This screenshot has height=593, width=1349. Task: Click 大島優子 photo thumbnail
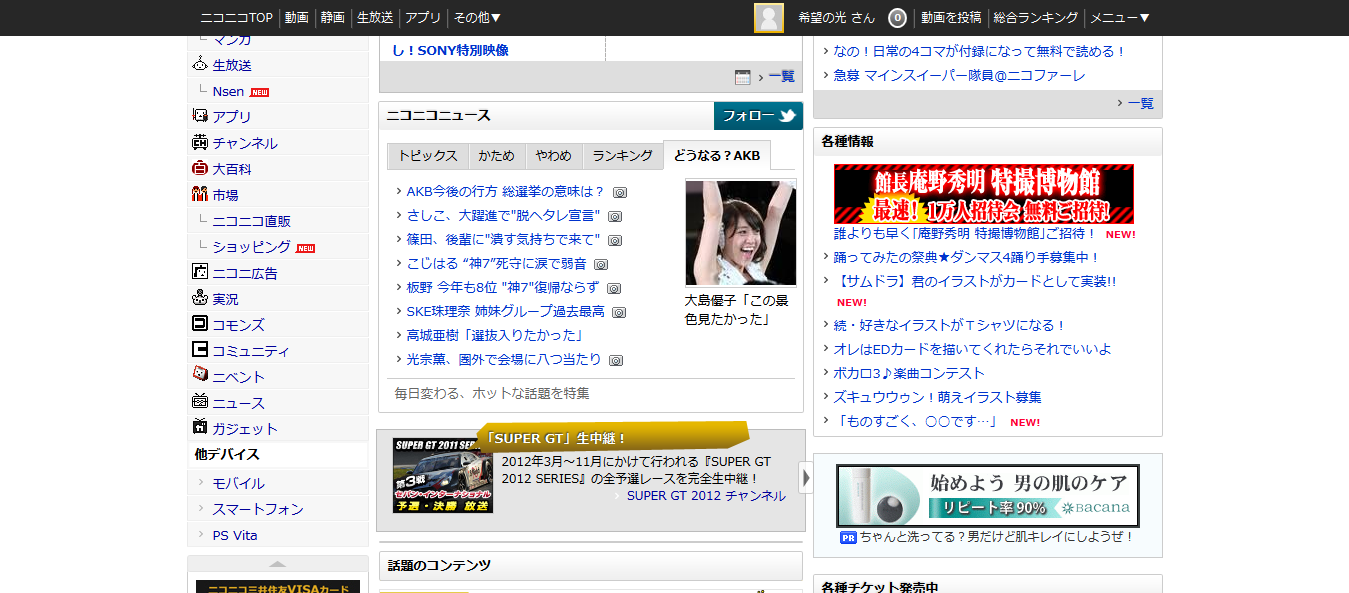(x=741, y=233)
